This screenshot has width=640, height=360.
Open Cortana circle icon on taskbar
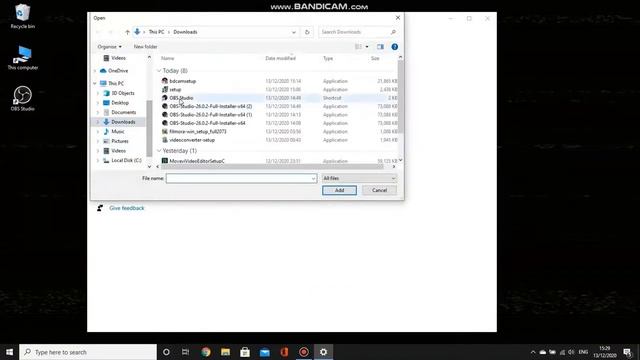pyautogui.click(x=166, y=352)
